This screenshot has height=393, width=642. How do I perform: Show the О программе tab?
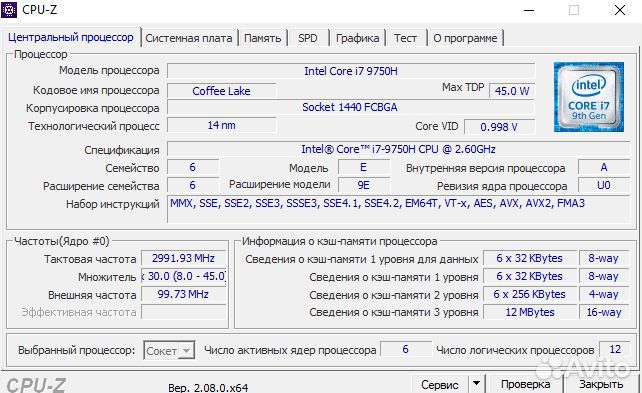465,38
